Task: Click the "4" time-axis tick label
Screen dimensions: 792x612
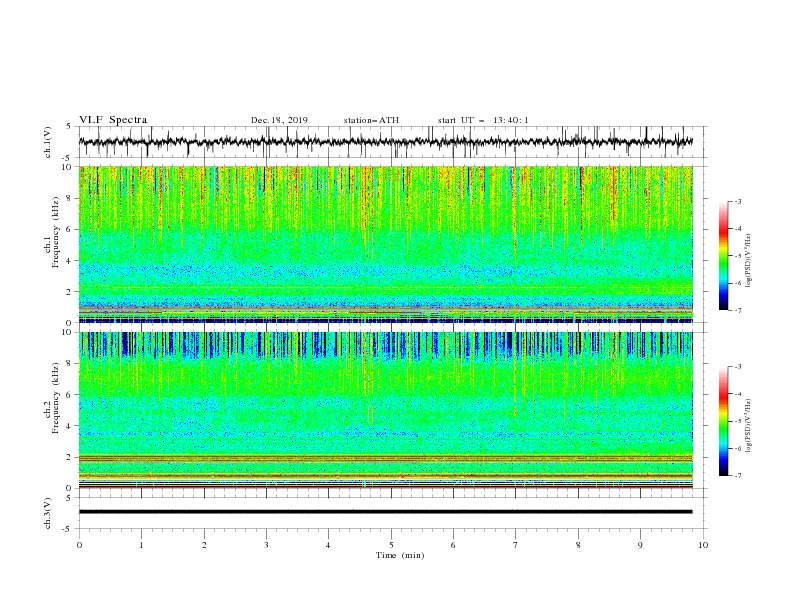Action: pos(328,545)
